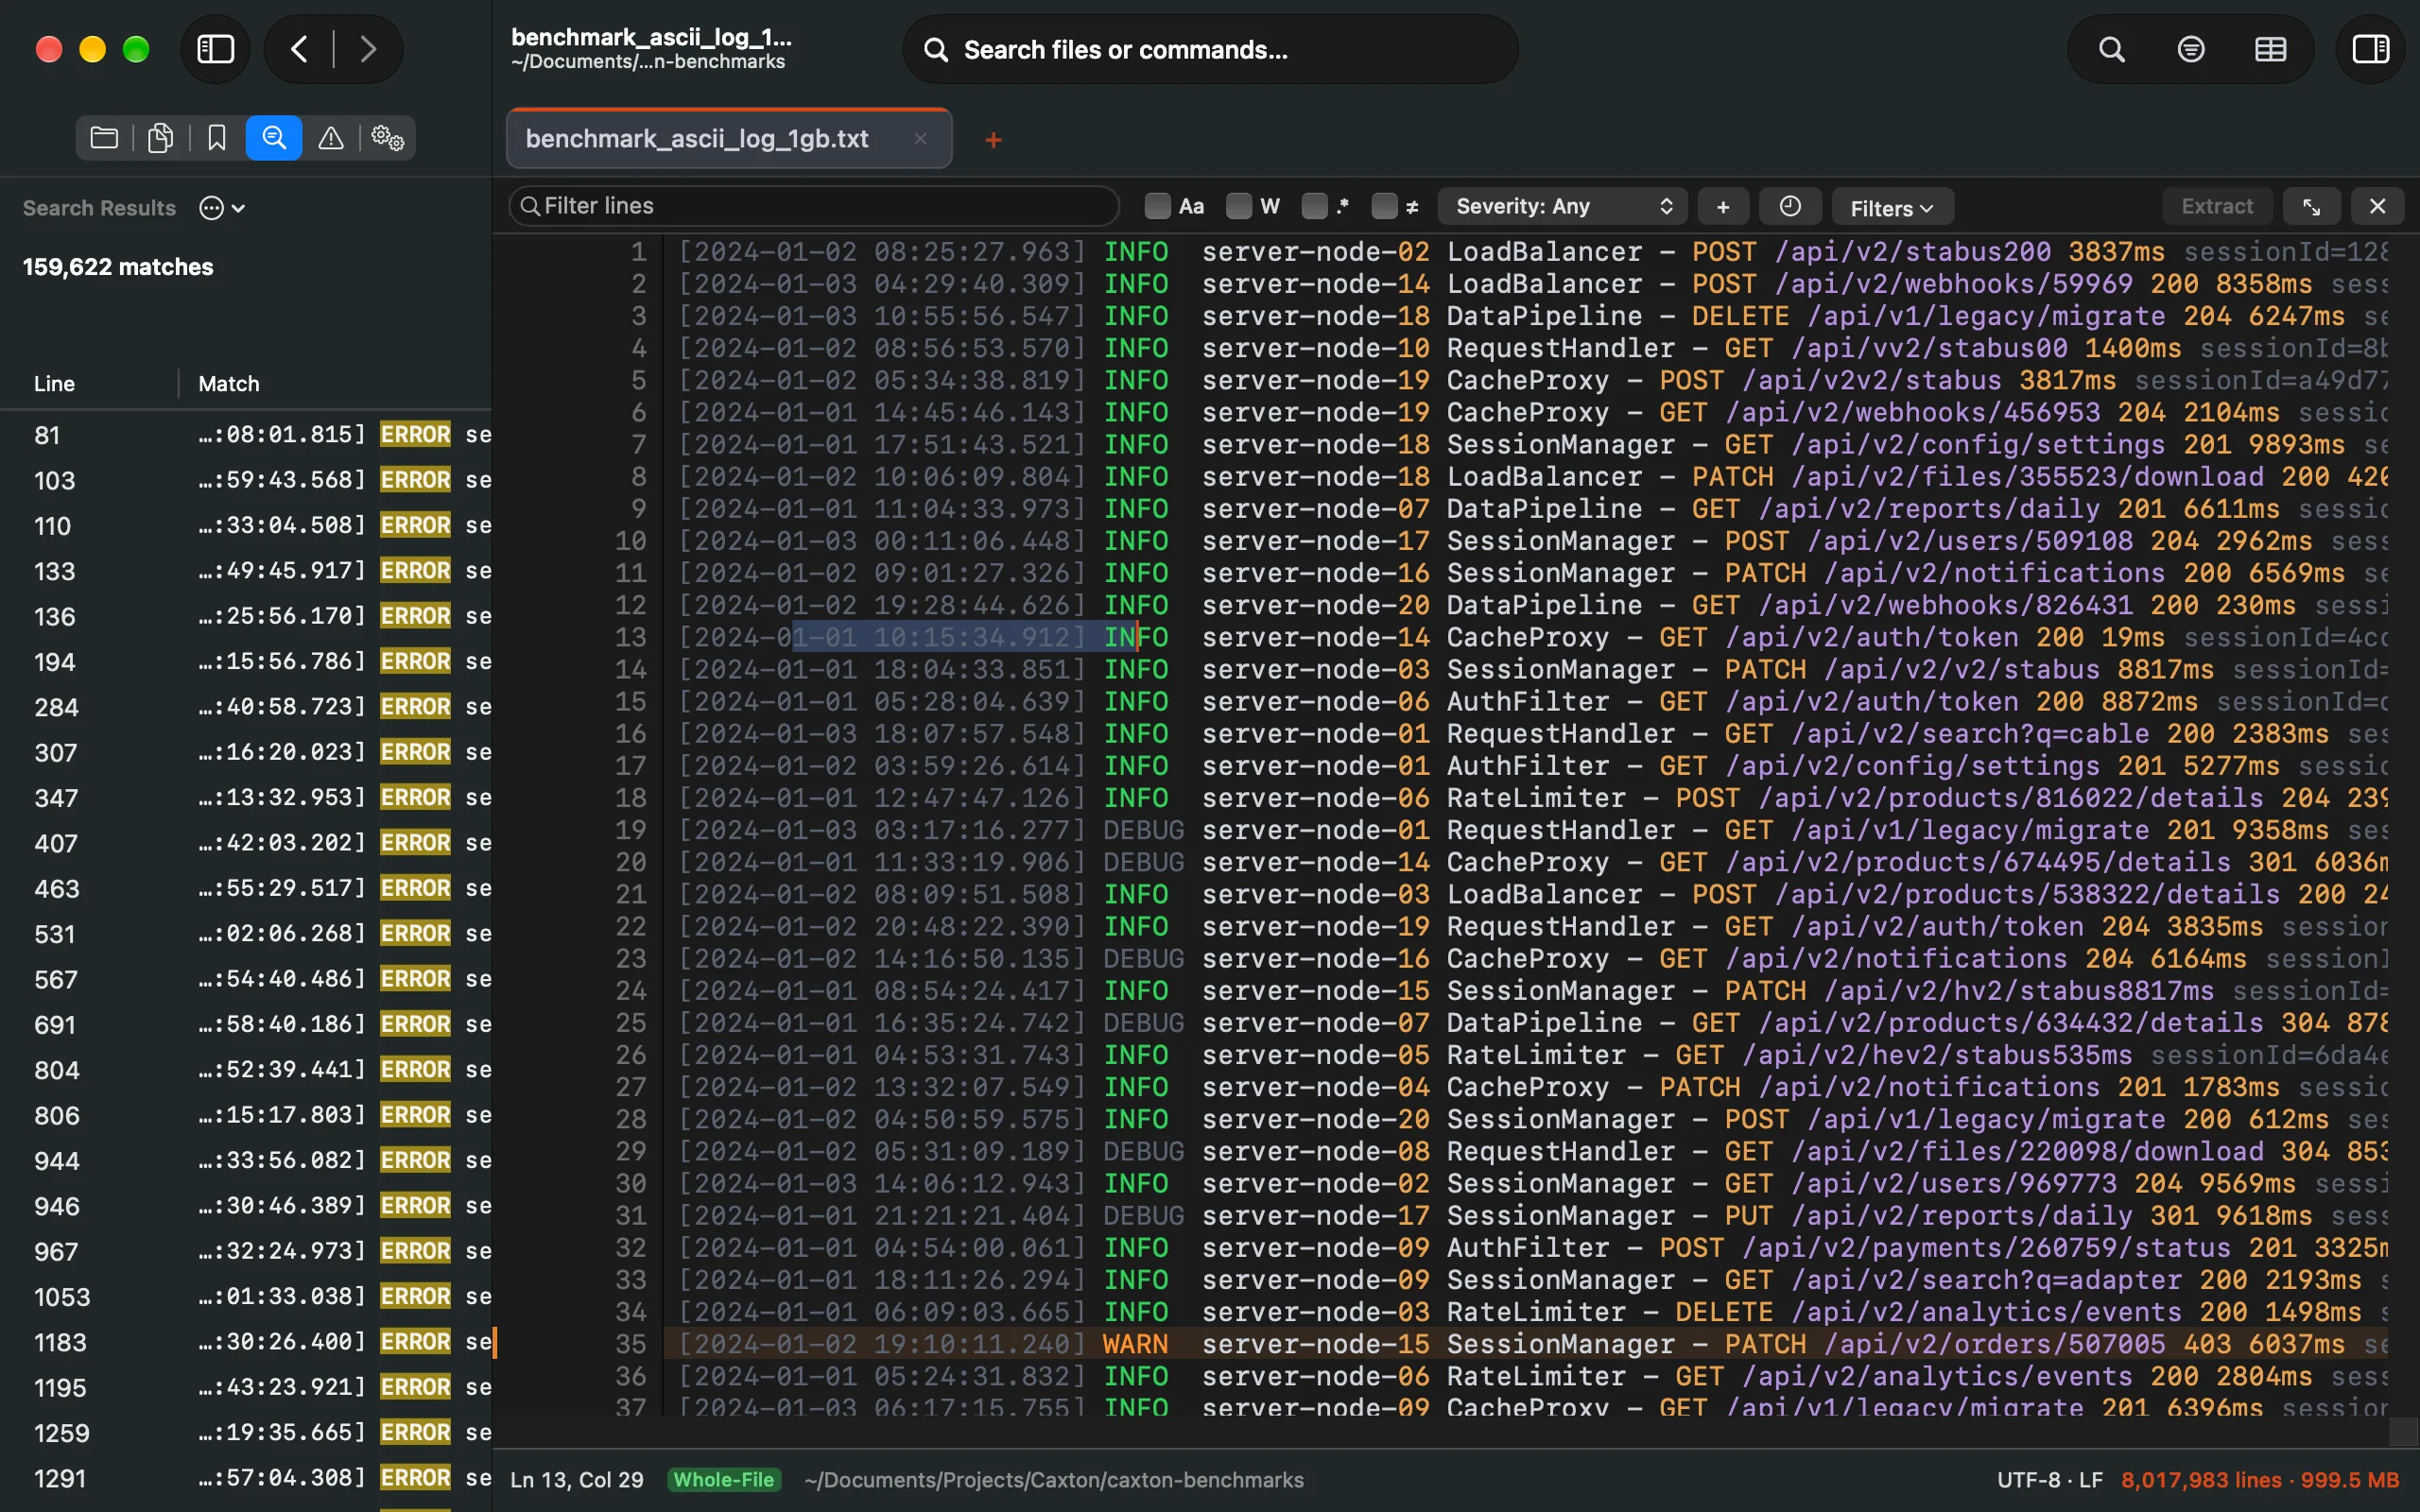Enable the Aa case-sensitive checkbox
This screenshot has height=1512, width=2420.
point(1157,206)
